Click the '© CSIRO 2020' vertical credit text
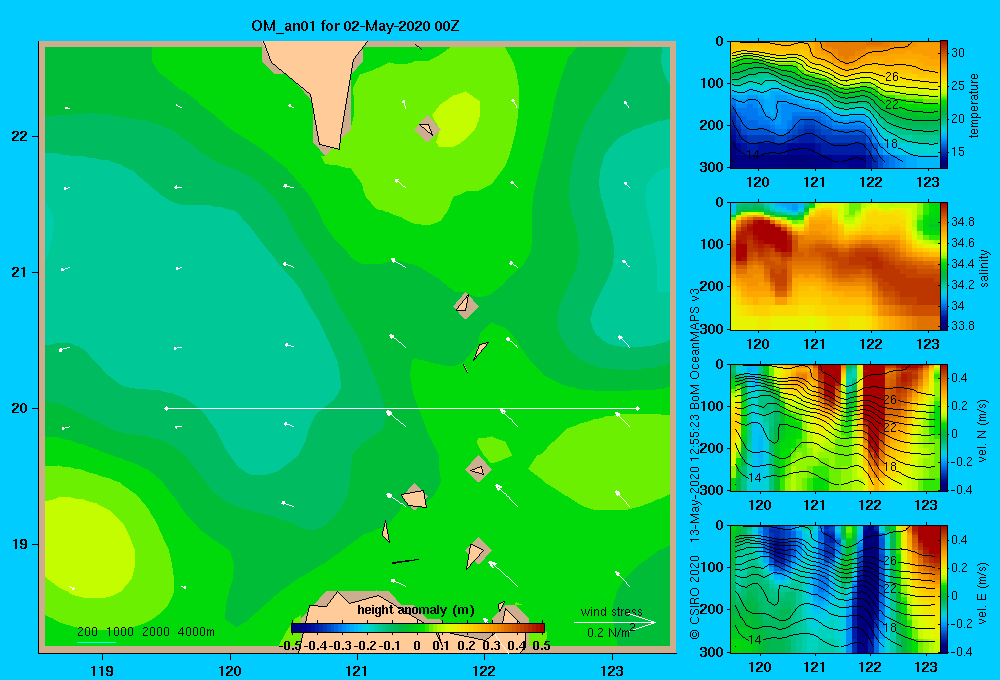Viewport: 1000px width, 680px height. tap(695, 597)
